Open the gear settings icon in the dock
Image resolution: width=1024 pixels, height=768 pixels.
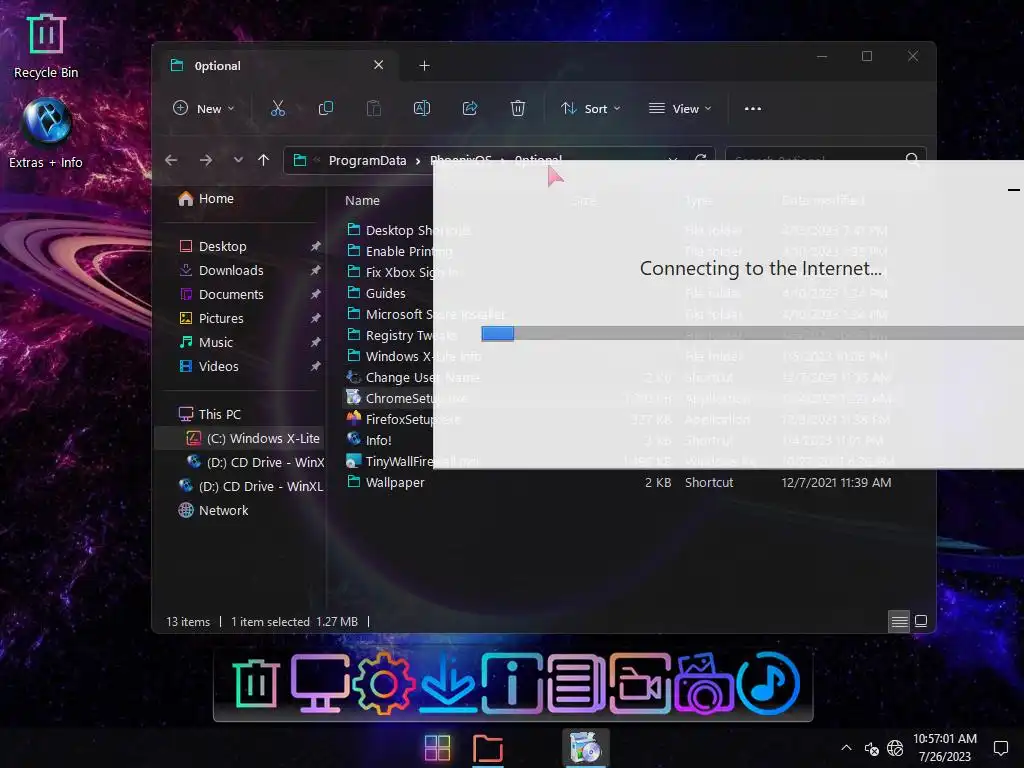pos(383,684)
